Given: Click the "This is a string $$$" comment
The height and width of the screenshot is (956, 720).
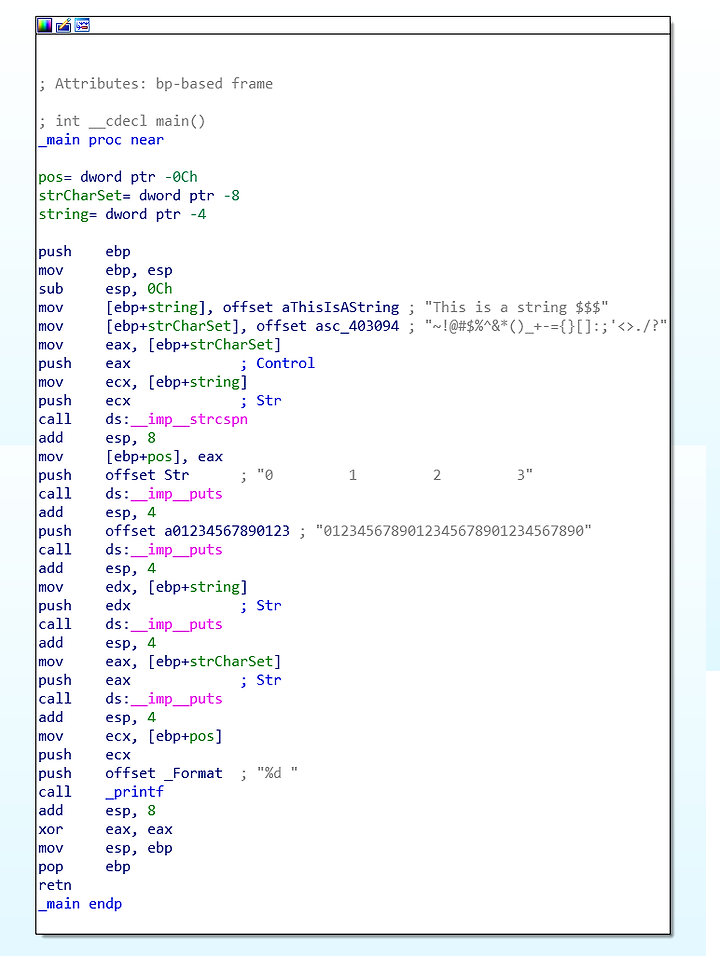Looking at the screenshot, I should pos(516,307).
